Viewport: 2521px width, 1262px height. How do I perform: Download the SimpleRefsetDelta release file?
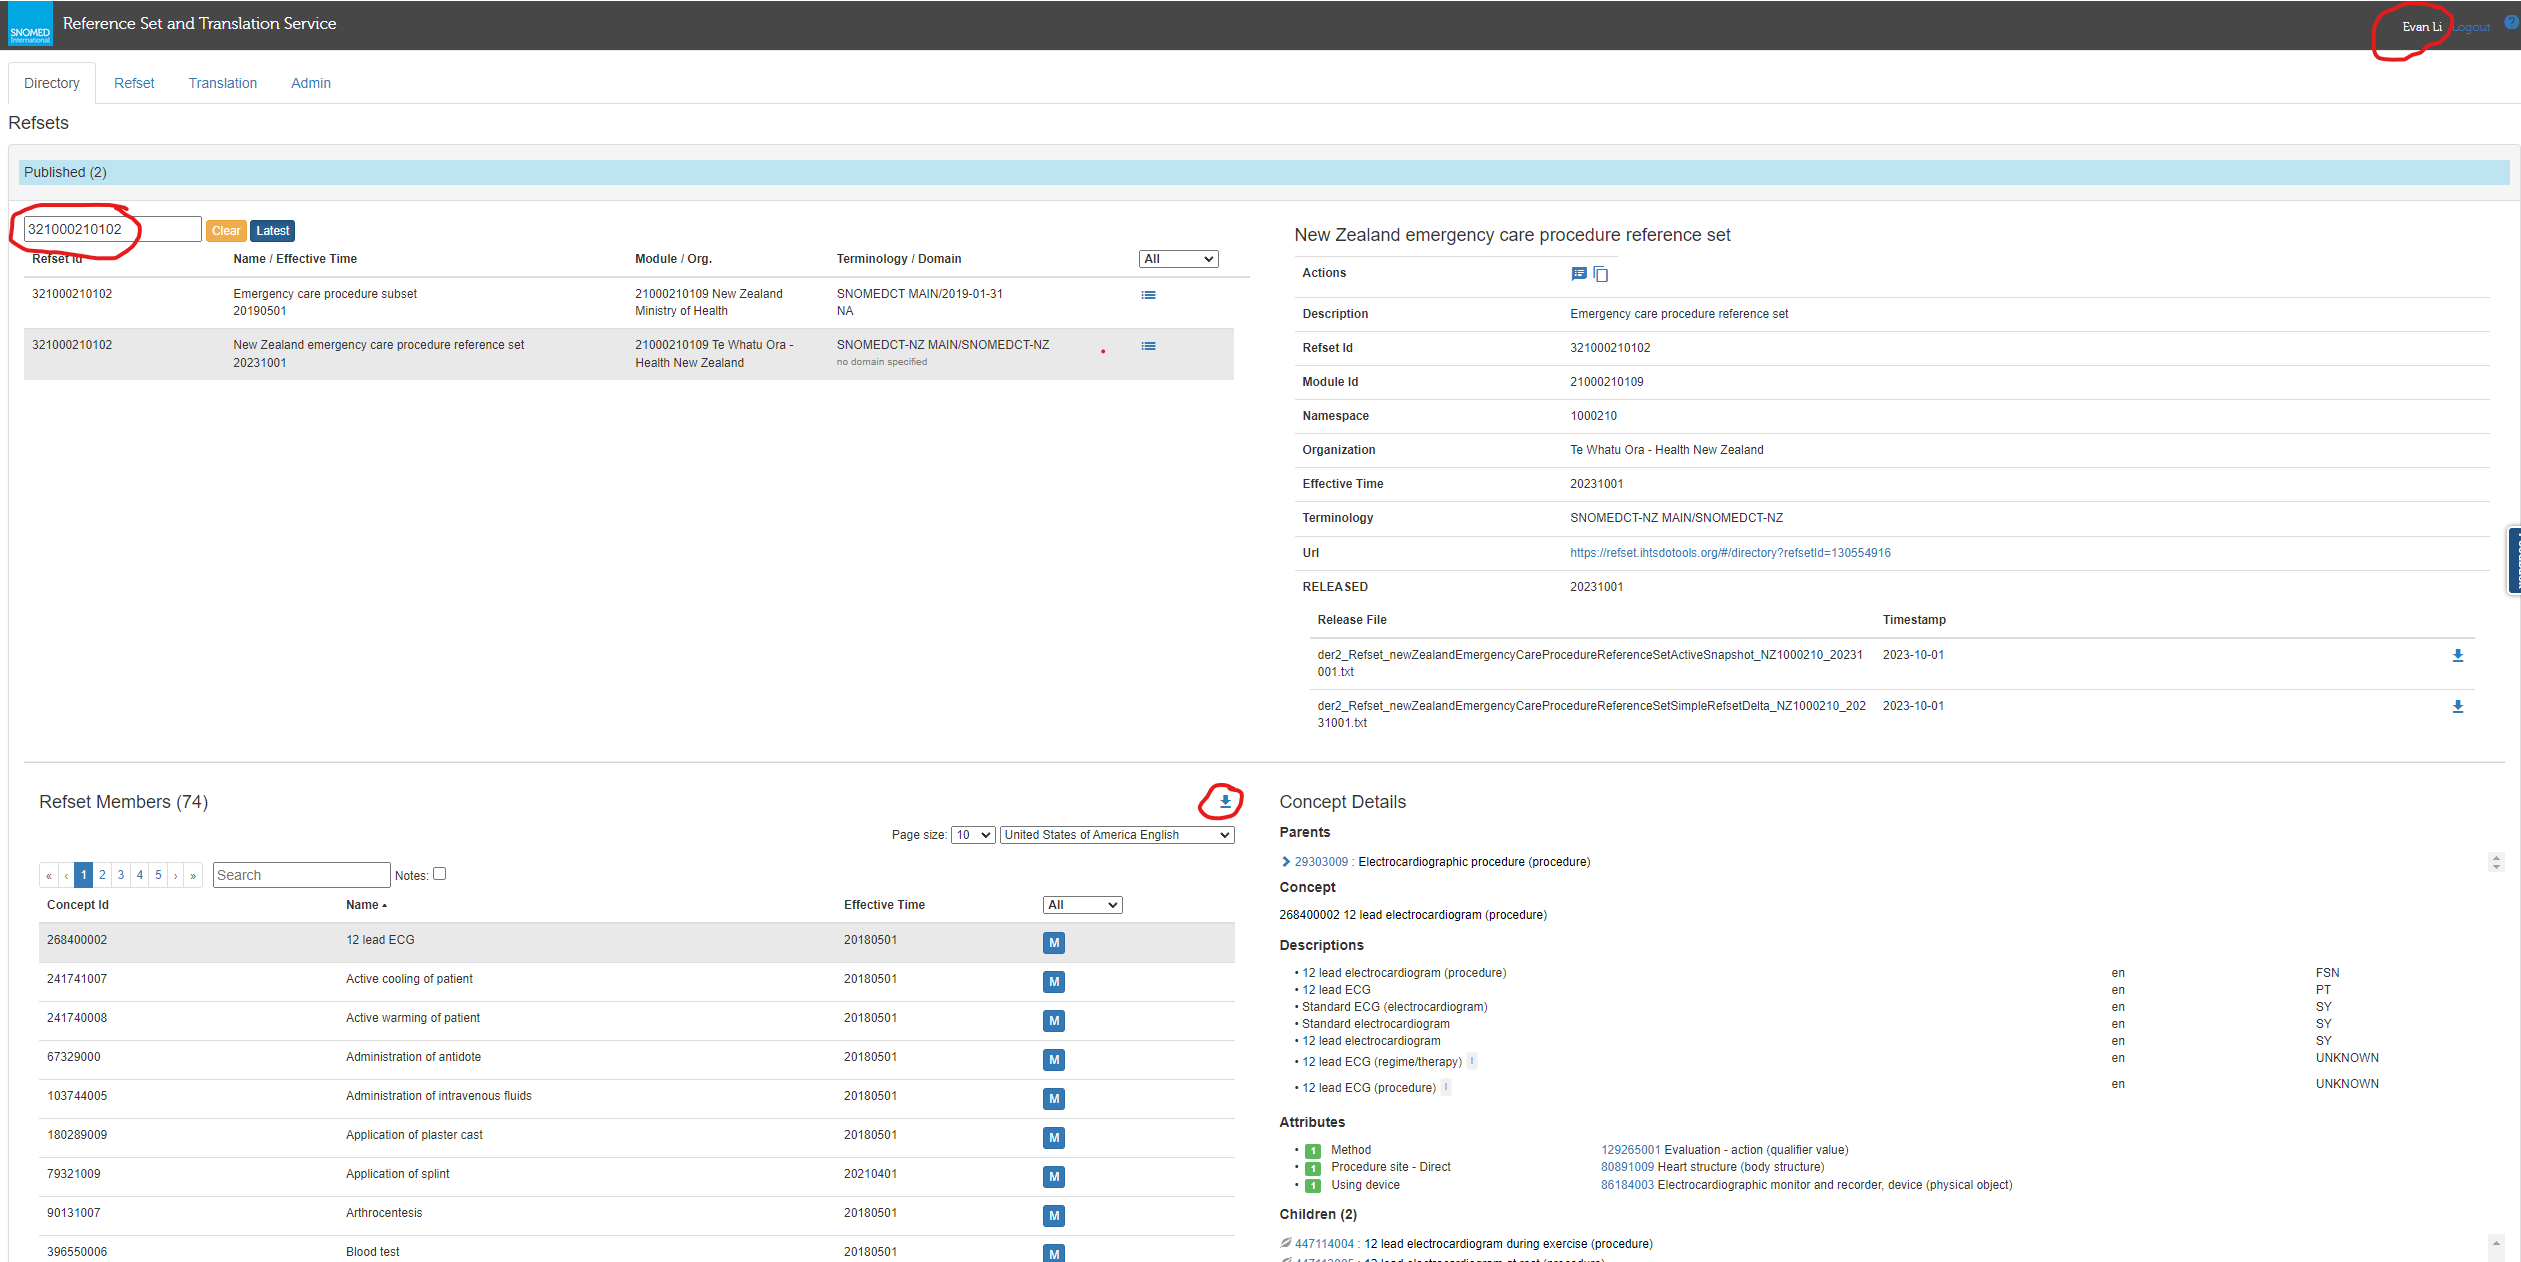click(2457, 707)
